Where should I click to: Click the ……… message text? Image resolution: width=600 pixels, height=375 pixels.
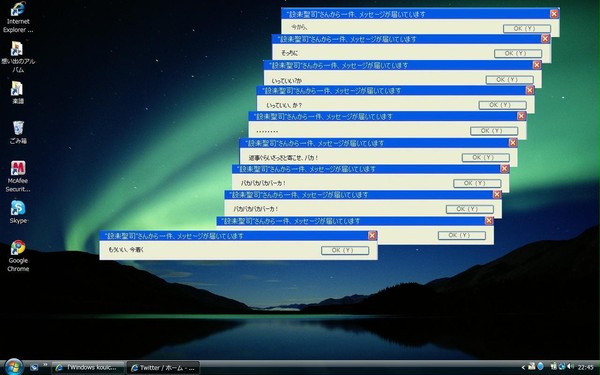point(267,132)
